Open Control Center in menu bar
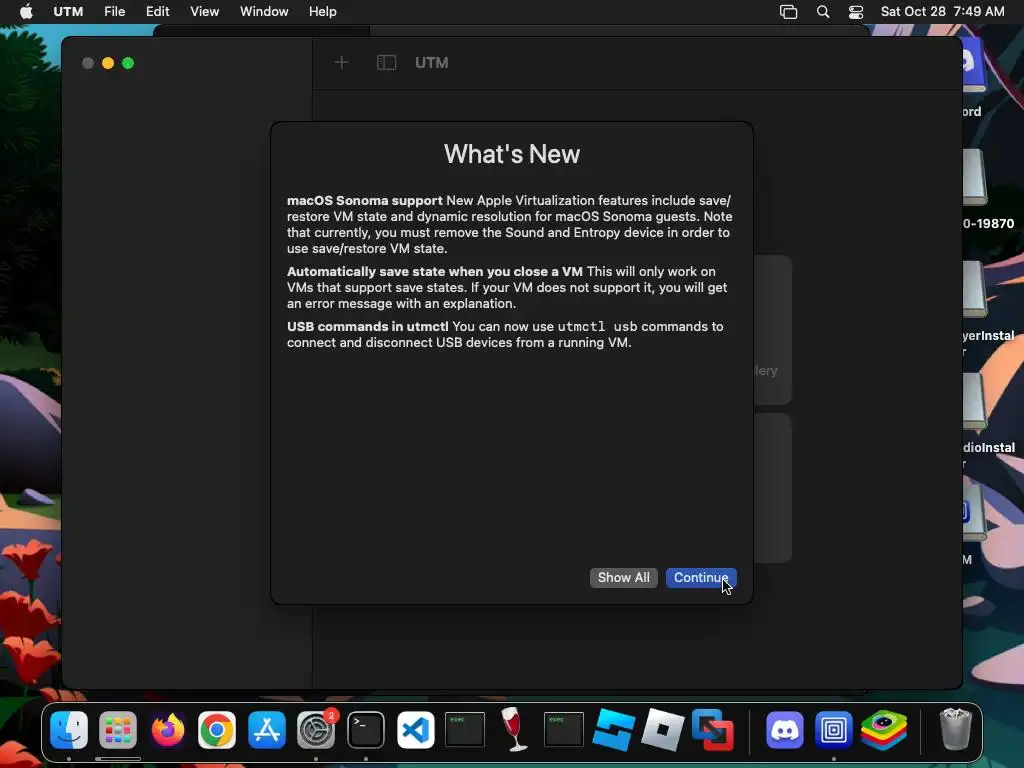This screenshot has height=768, width=1024. (856, 12)
